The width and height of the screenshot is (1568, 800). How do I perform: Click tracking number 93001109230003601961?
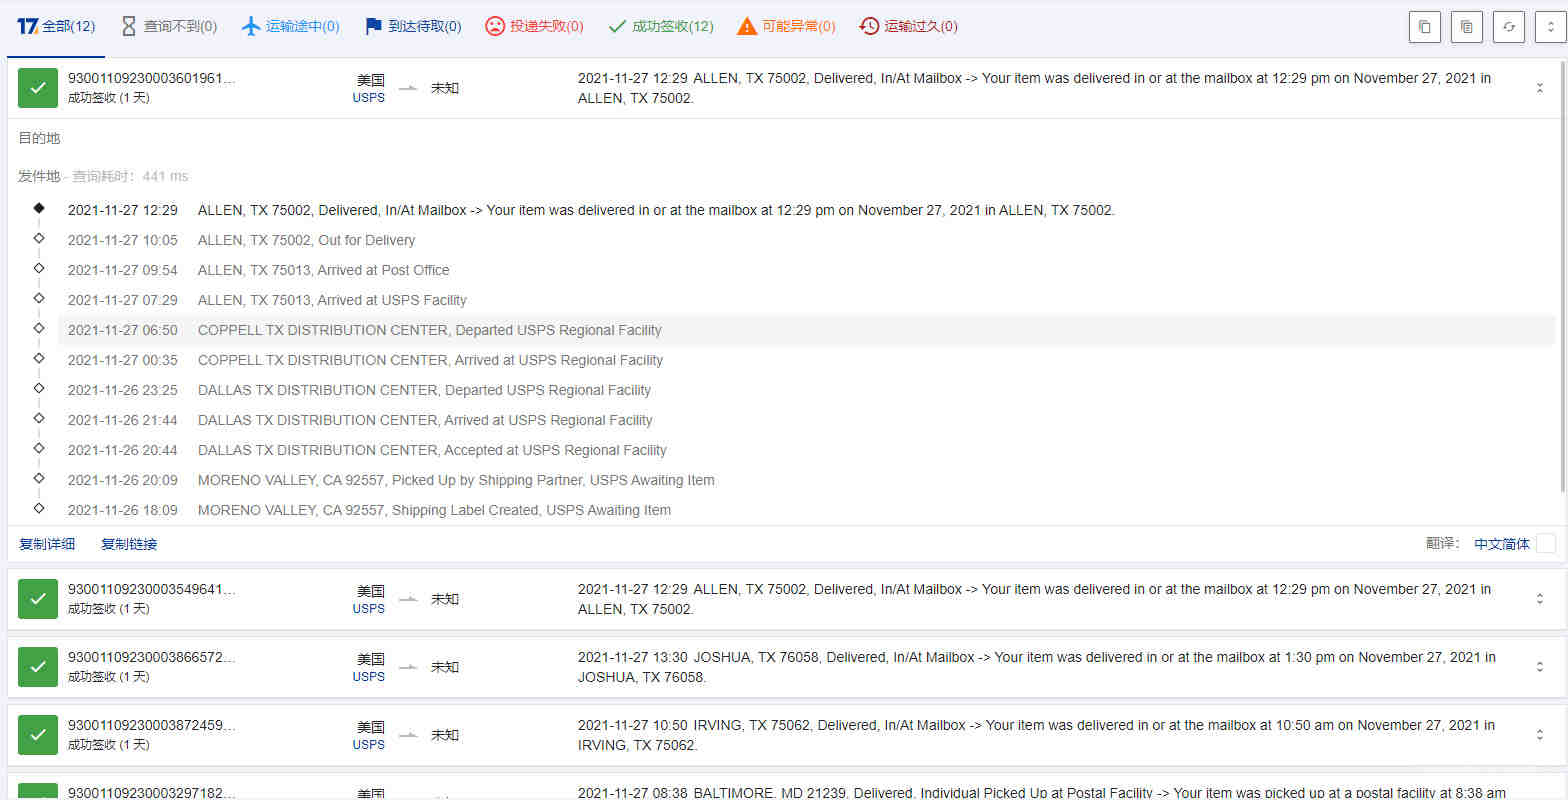[x=152, y=78]
